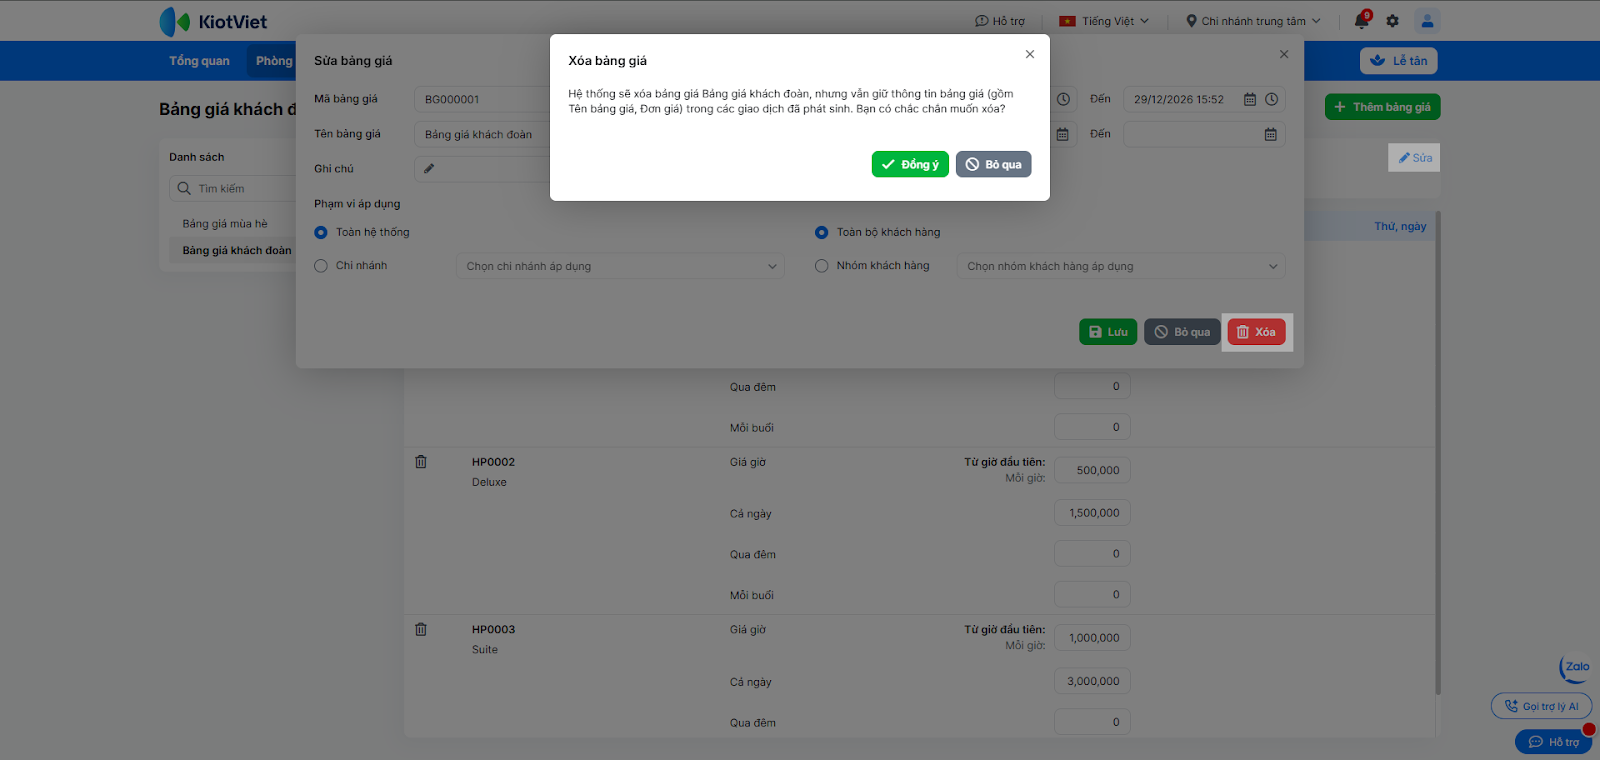Click the clock icon beside 29/12/2026 date
This screenshot has height=760, width=1600.
pyautogui.click(x=1271, y=99)
